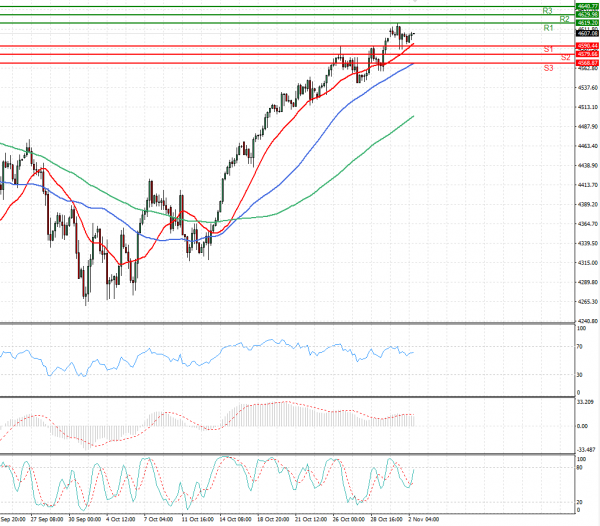Image resolution: width=600 pixels, height=526 pixels.
Task: Click the 21 Oct 12:00 time label
Action: 311,519
